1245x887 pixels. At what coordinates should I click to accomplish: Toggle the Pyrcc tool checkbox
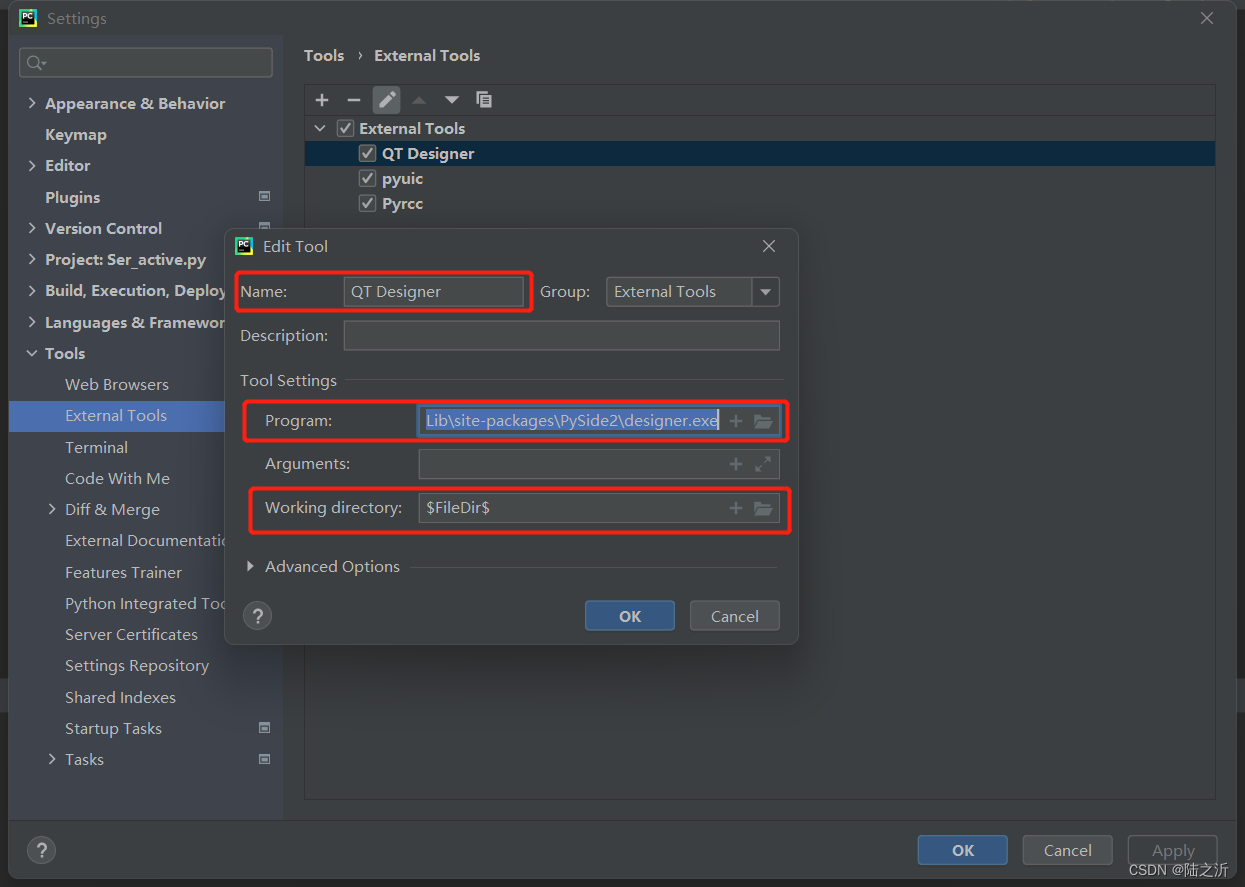pyautogui.click(x=367, y=203)
